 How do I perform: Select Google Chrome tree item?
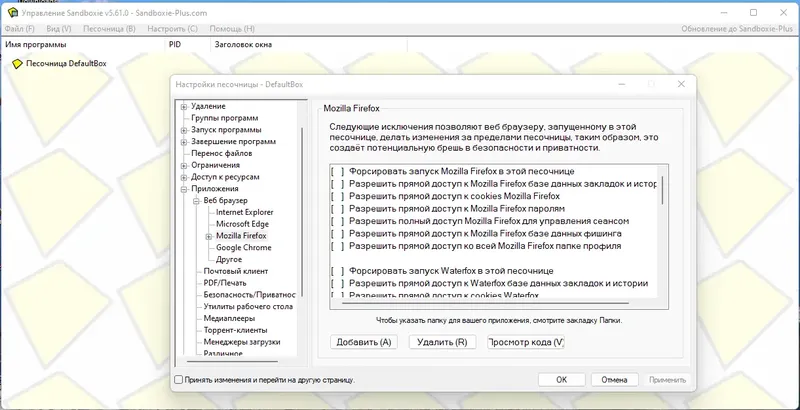(243, 247)
